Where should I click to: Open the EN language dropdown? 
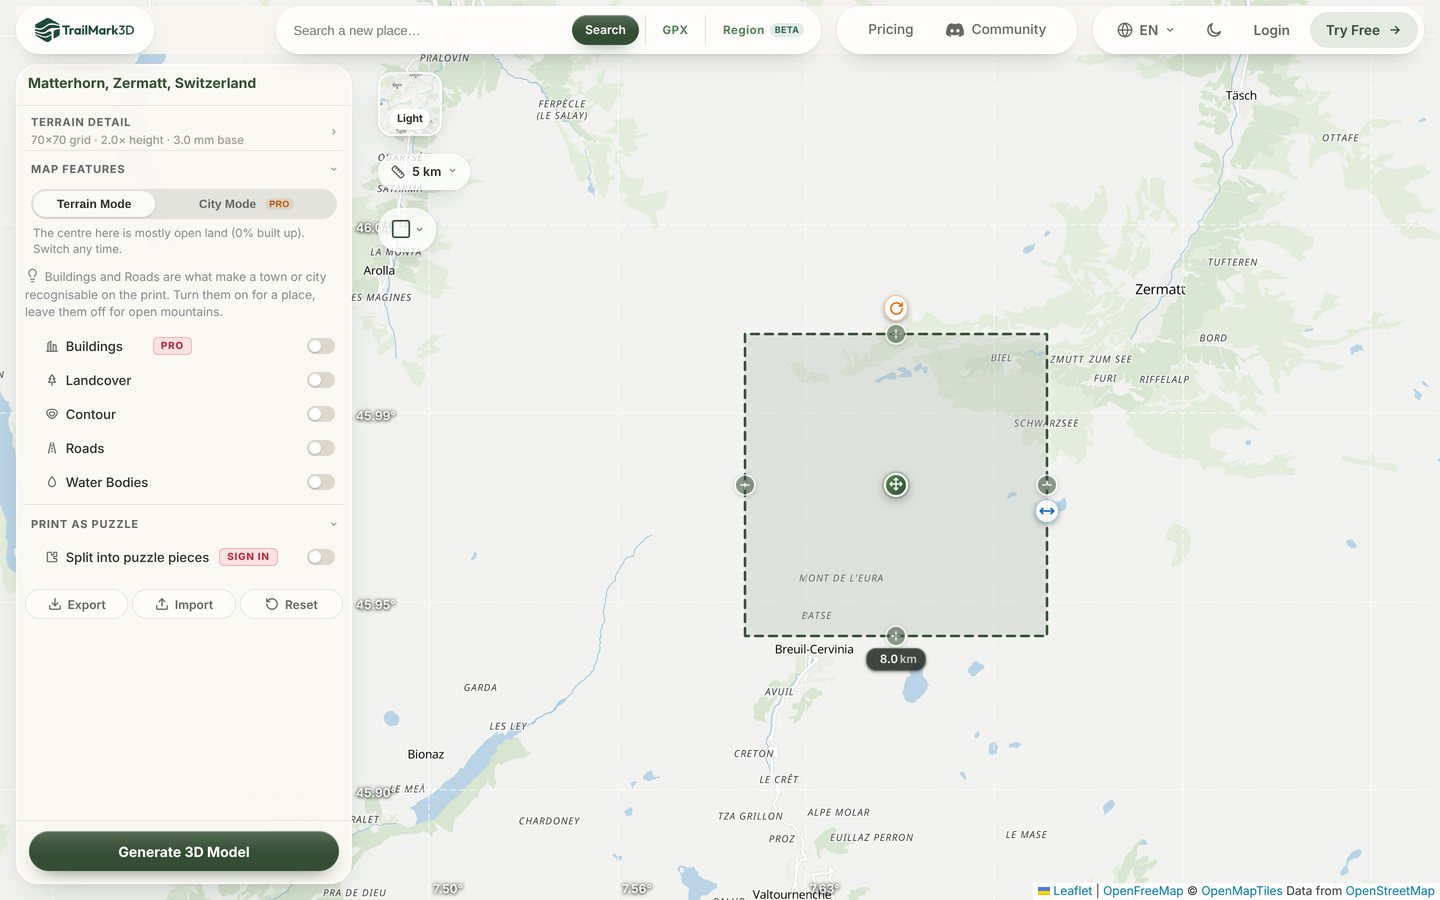1145,30
